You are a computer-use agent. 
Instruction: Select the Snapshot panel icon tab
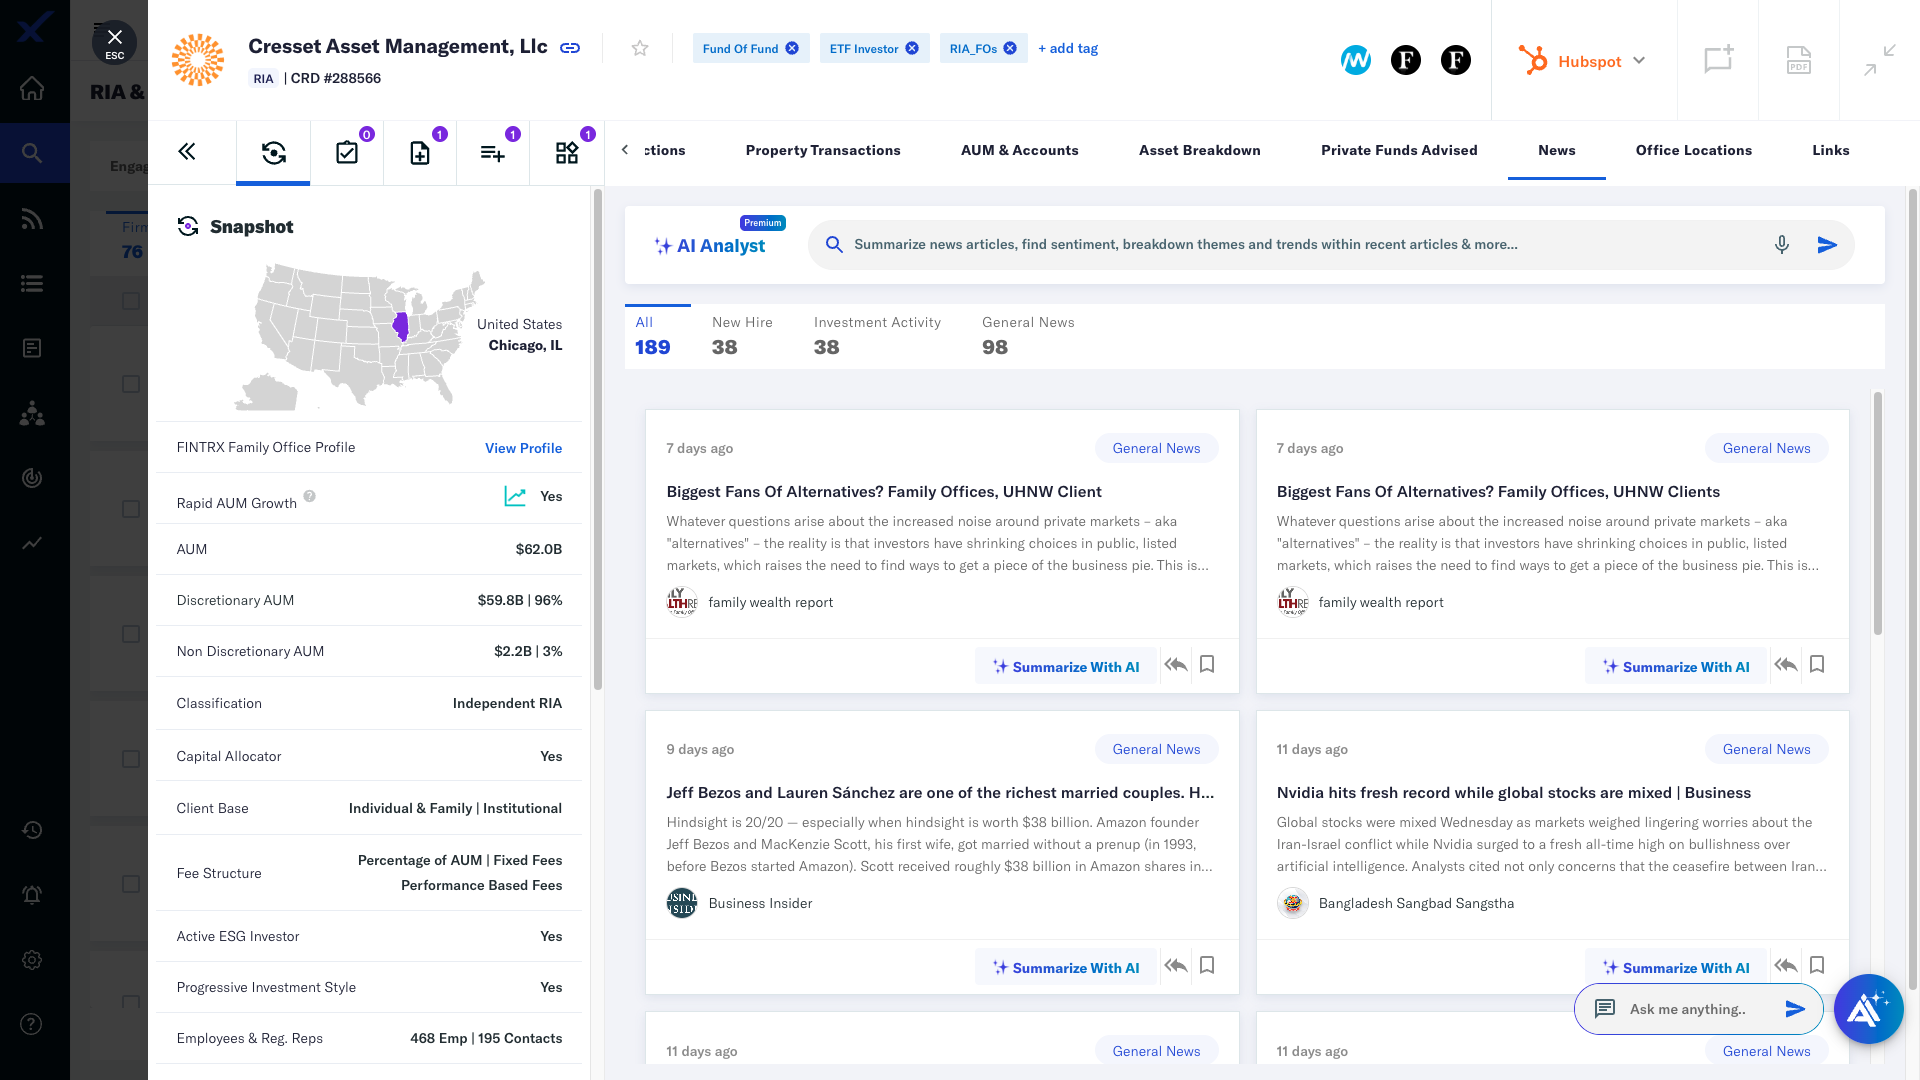(273, 153)
